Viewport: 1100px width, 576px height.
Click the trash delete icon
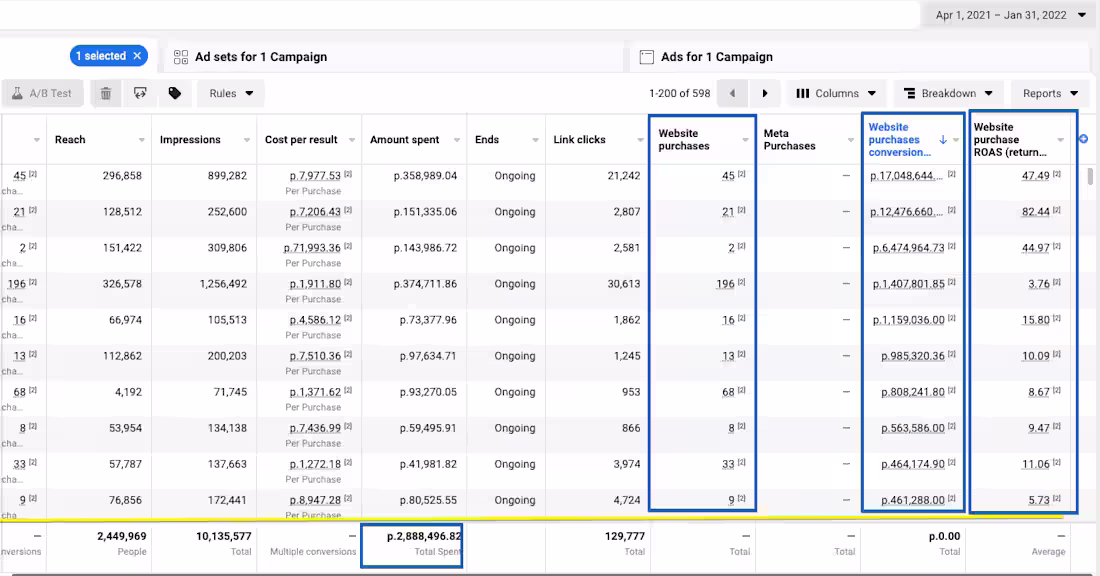point(106,93)
